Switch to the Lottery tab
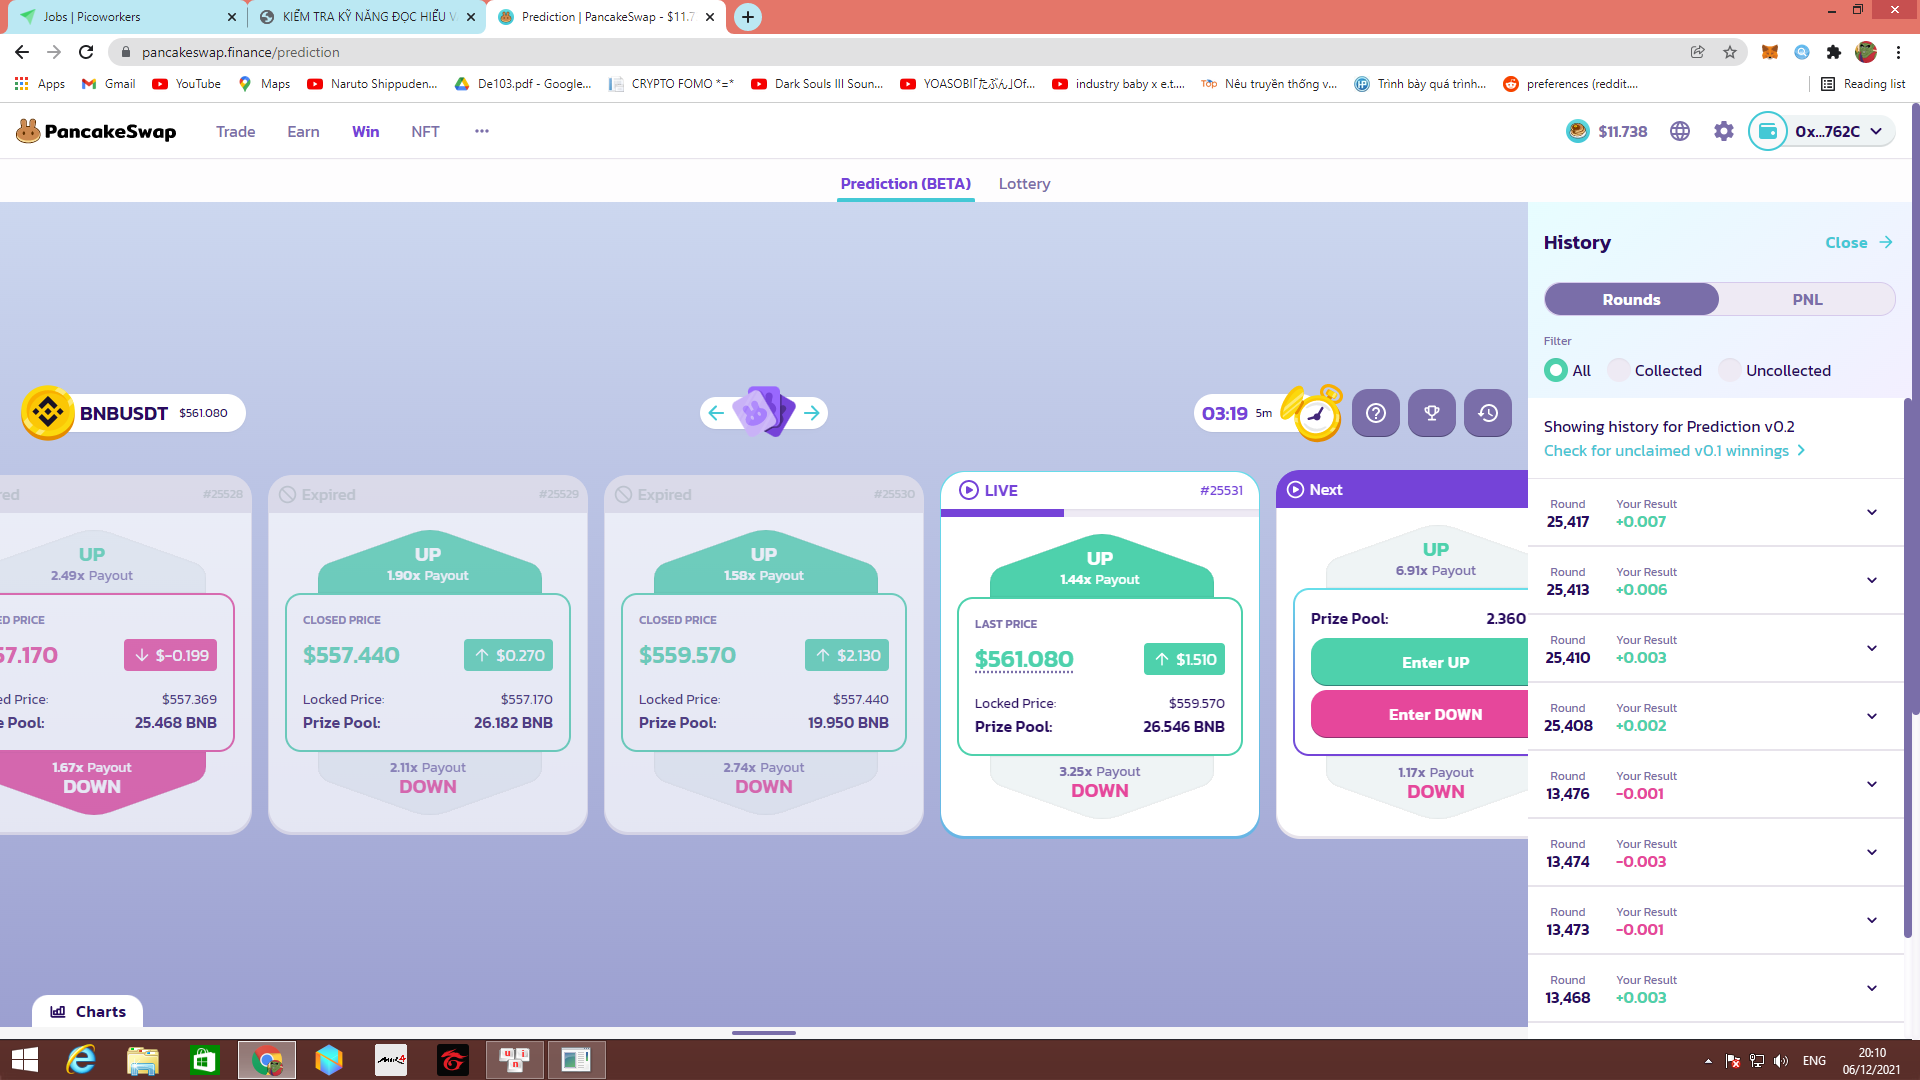 1024,183
